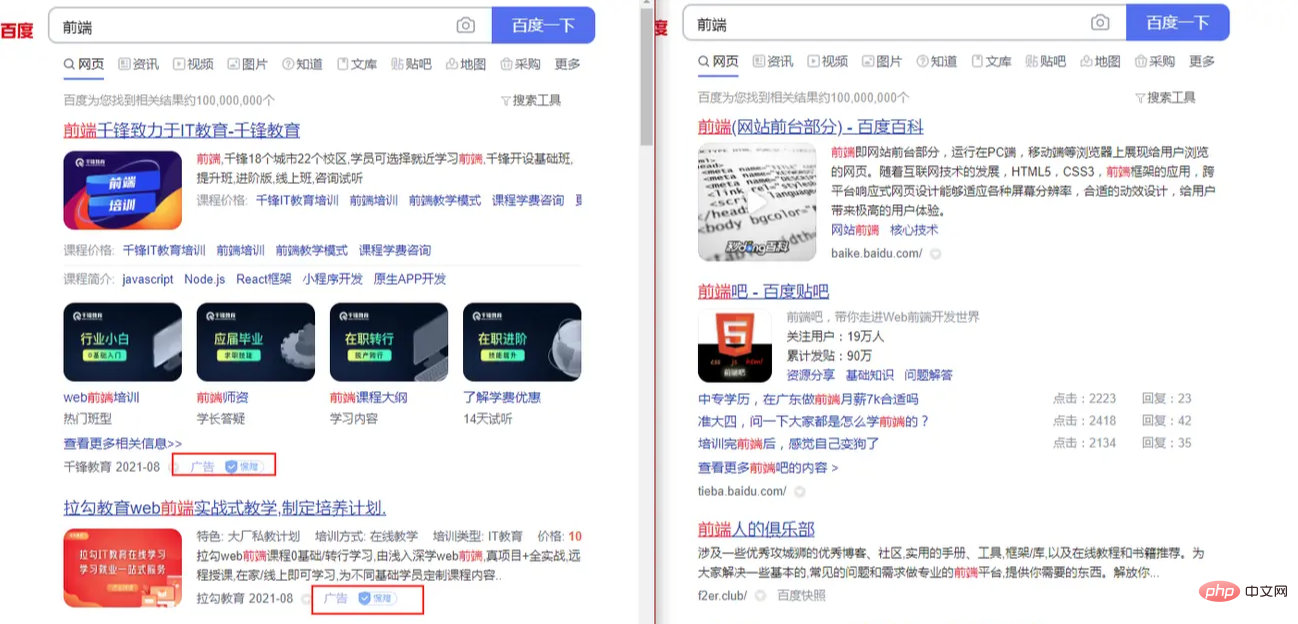This screenshot has width=1298, height=624.
Task: Switch to the 图片 tab in the left pane
Action: (x=247, y=64)
